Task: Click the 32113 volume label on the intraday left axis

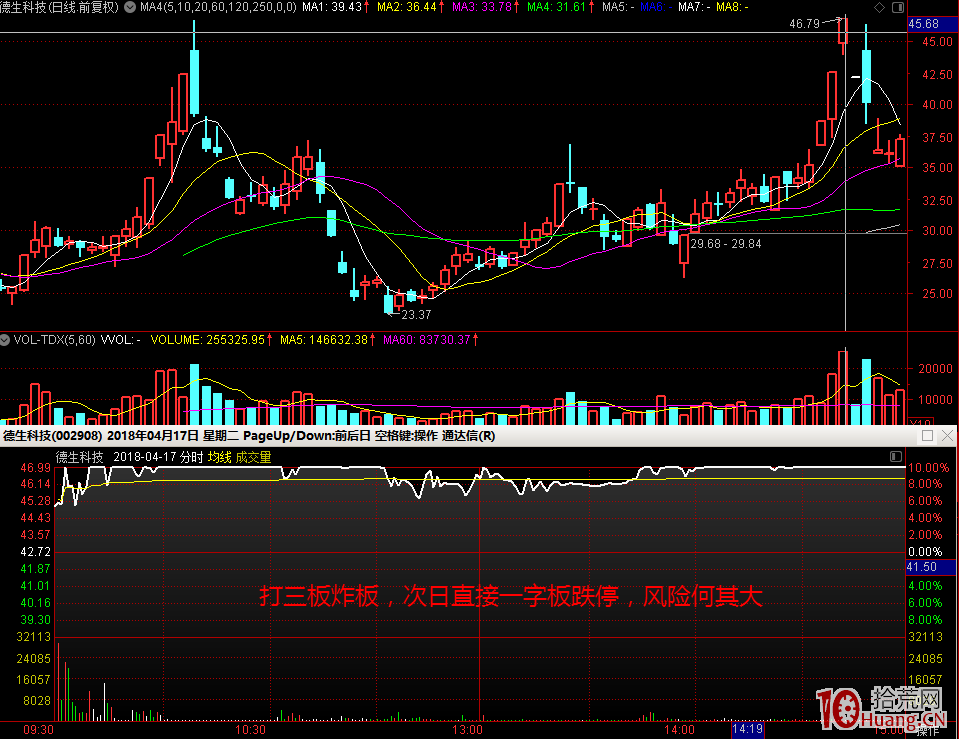Action: click(34, 637)
